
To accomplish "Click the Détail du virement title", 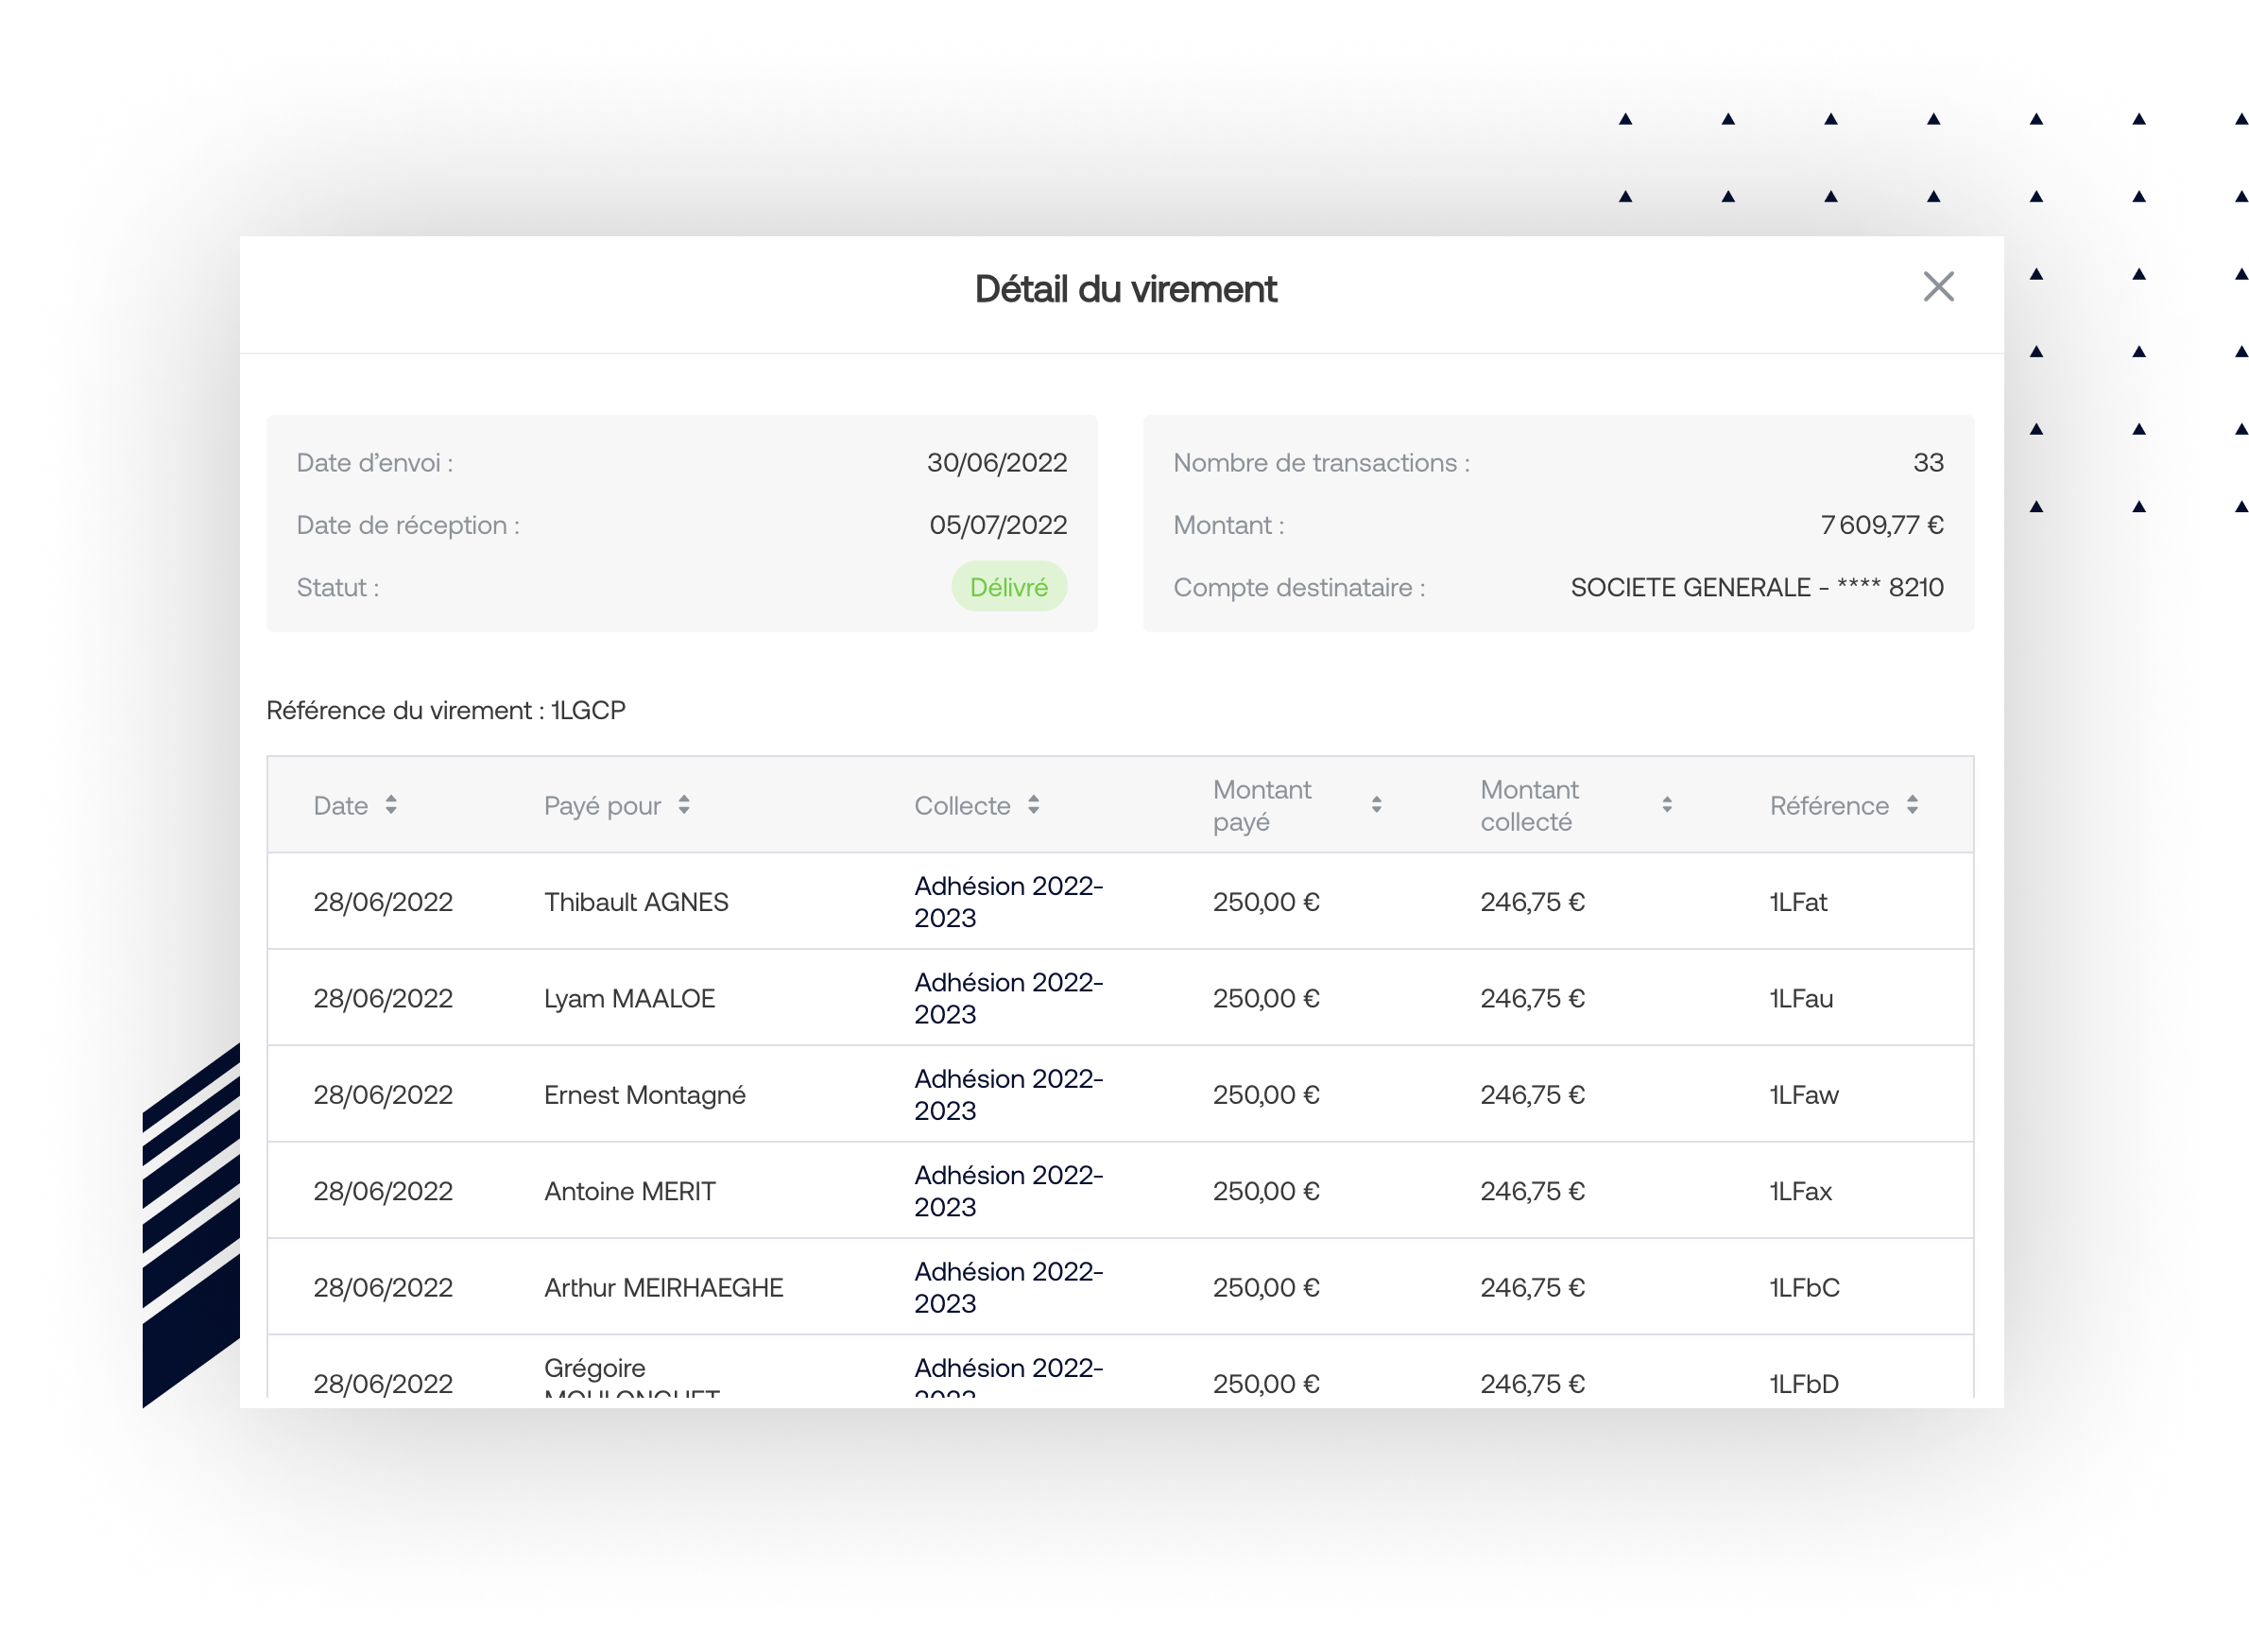I will [1125, 288].
